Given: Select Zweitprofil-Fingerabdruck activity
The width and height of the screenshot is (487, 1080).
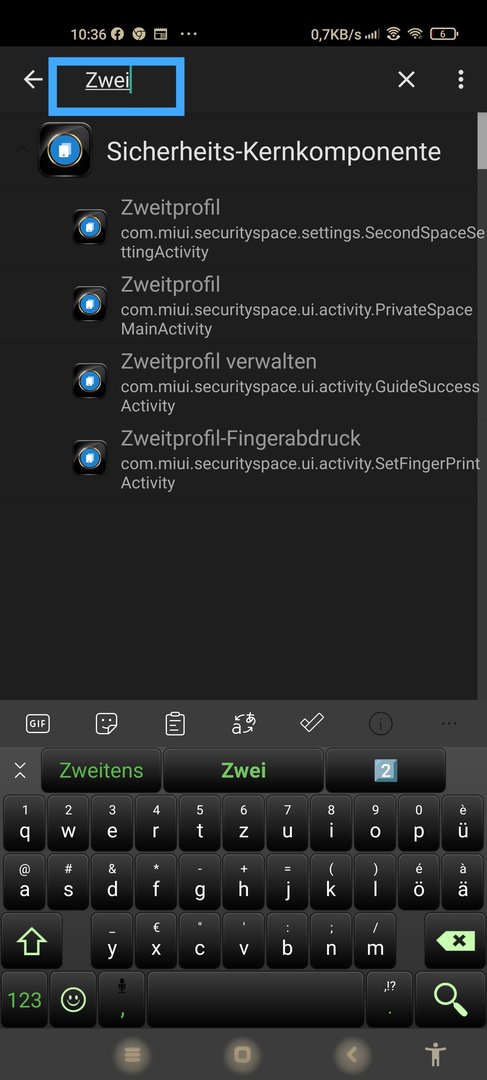Looking at the screenshot, I should pyautogui.click(x=278, y=460).
